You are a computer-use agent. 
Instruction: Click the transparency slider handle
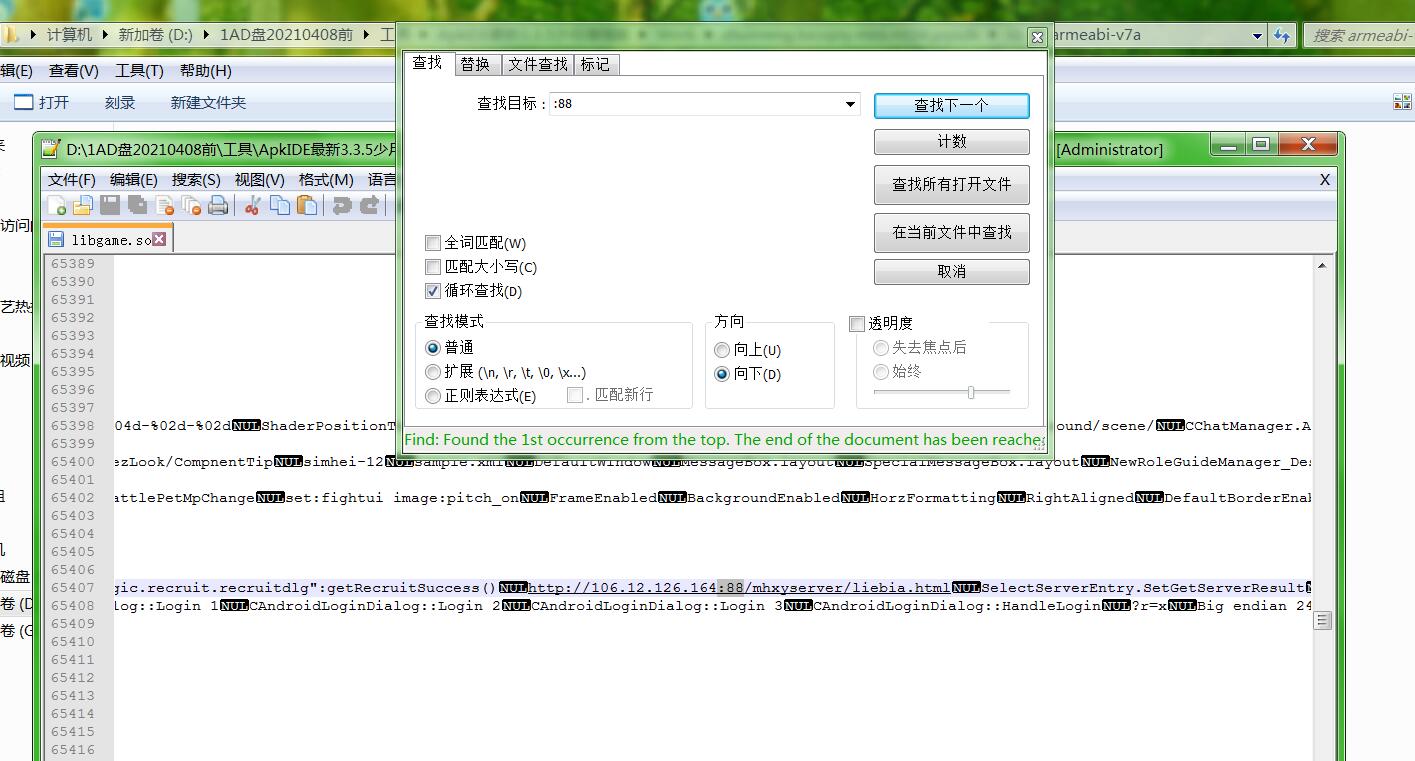tap(970, 393)
